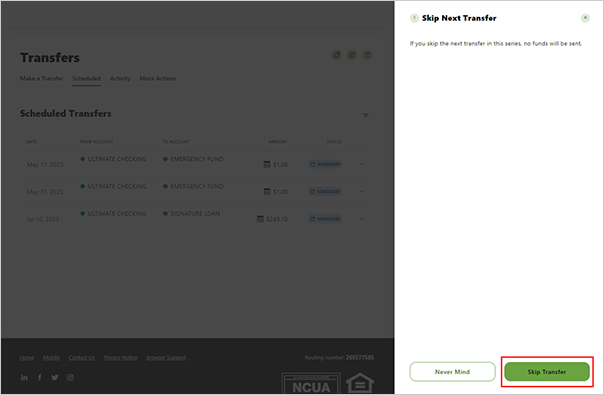This screenshot has height=395, width=604.
Task: Open the Home footer link
Action: (x=27, y=358)
